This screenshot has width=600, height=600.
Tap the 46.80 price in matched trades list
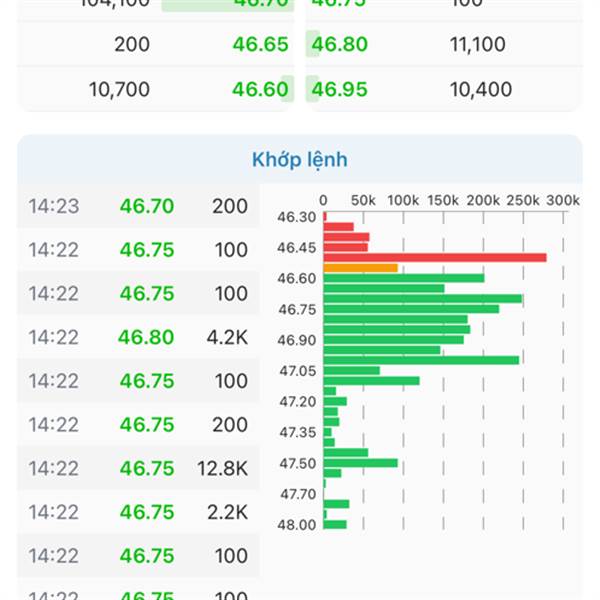point(146,337)
